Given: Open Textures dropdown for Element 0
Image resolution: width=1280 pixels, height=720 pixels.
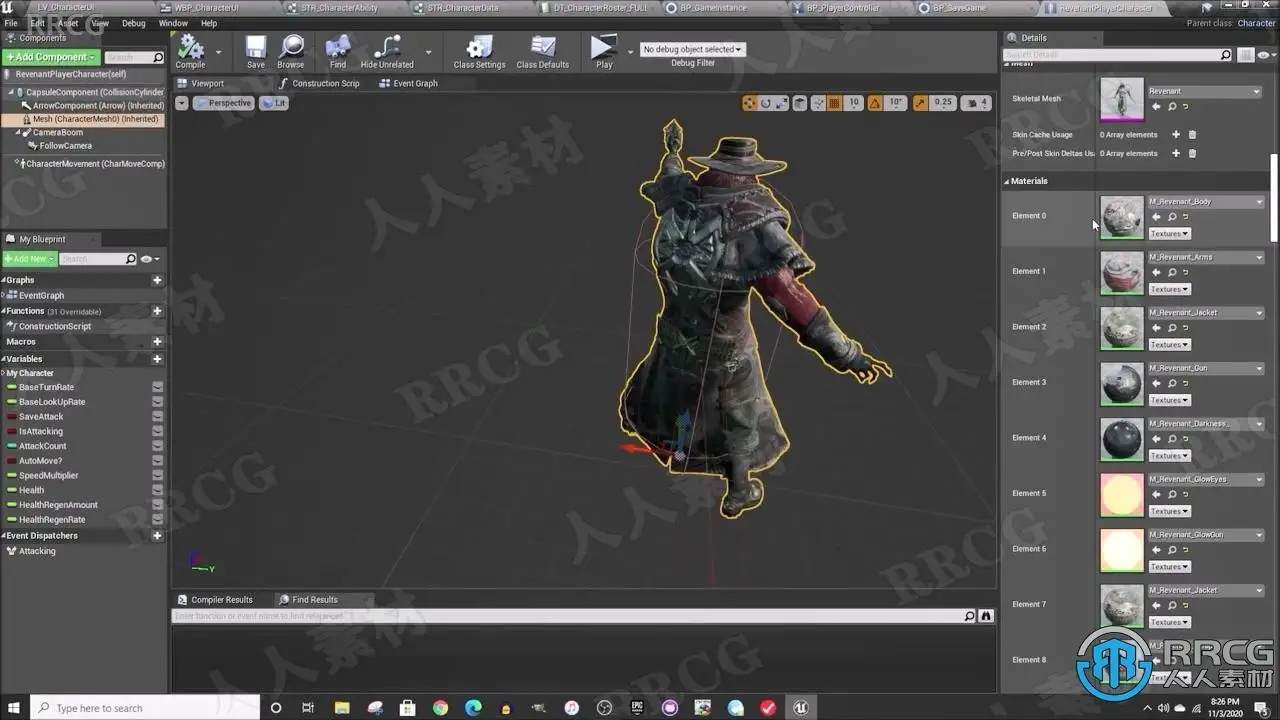Looking at the screenshot, I should click(x=1169, y=234).
